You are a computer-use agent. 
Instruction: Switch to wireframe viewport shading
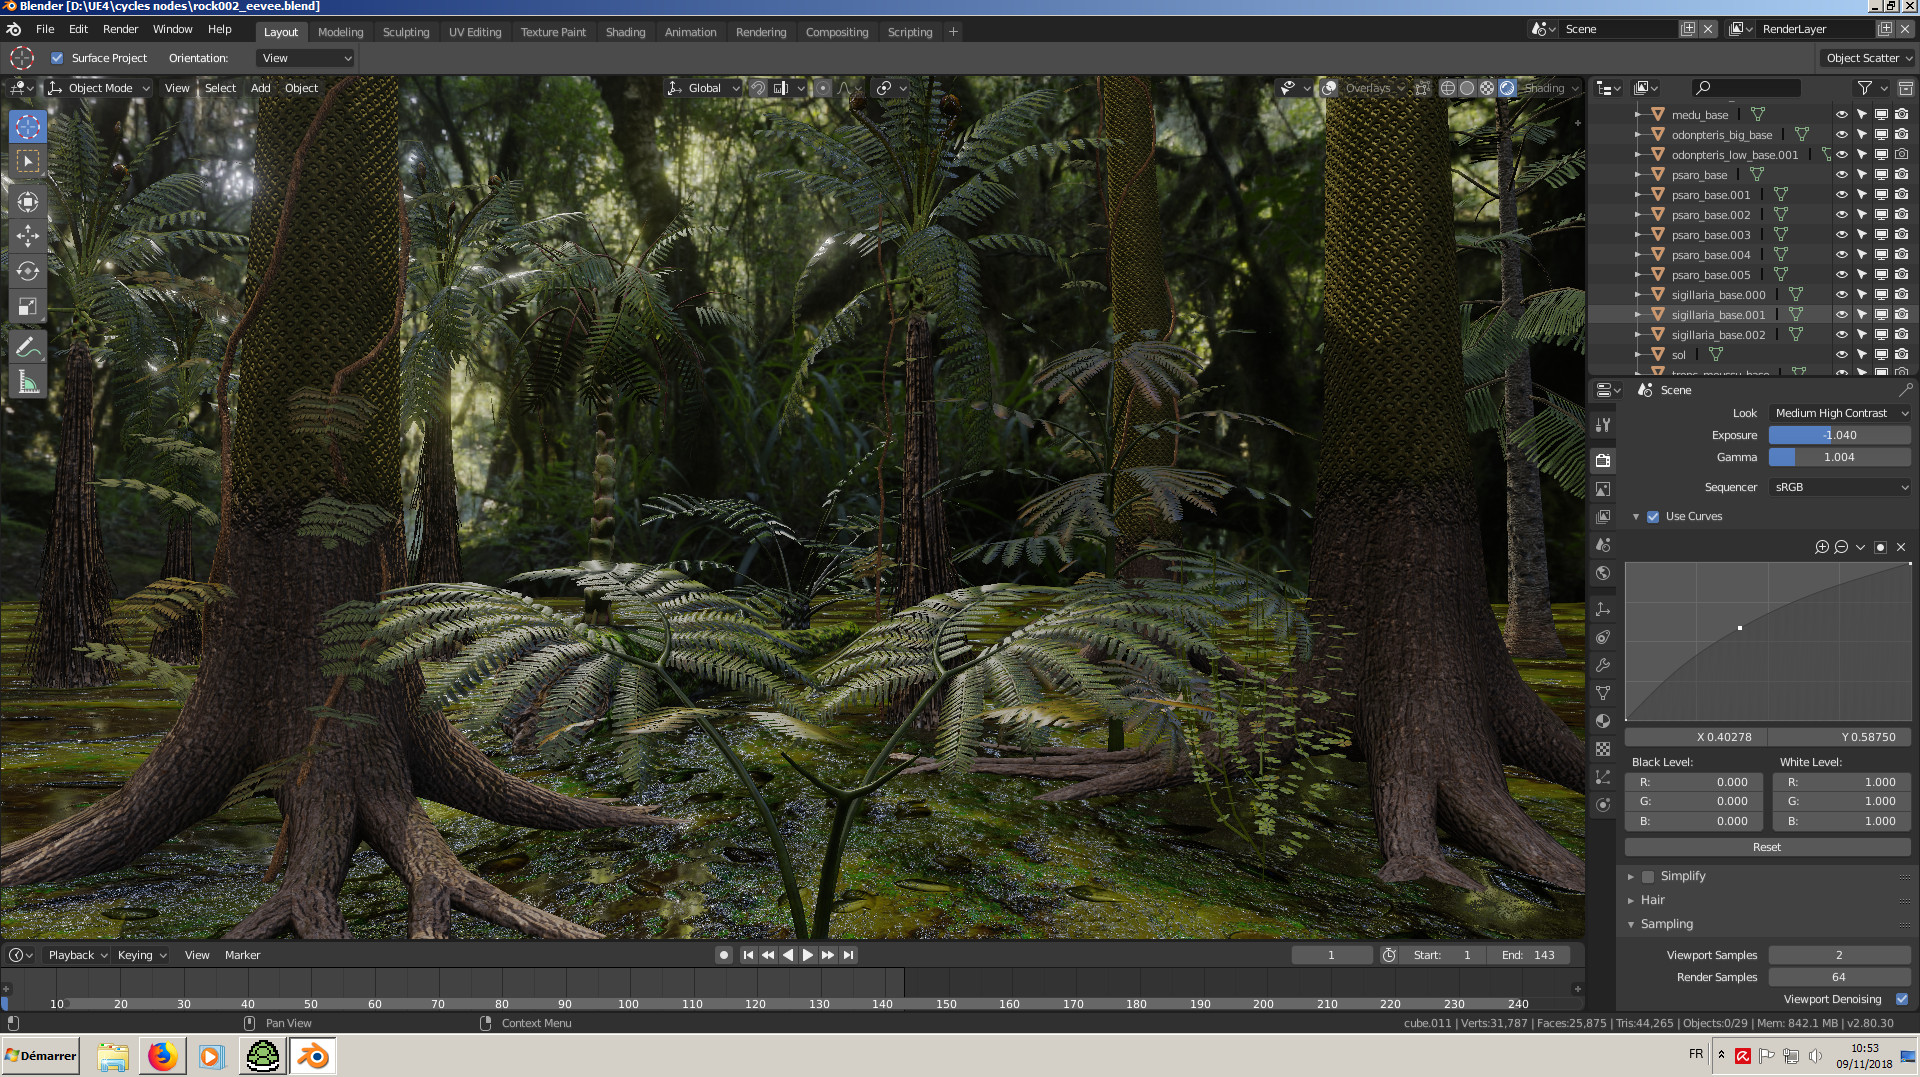(x=1447, y=88)
